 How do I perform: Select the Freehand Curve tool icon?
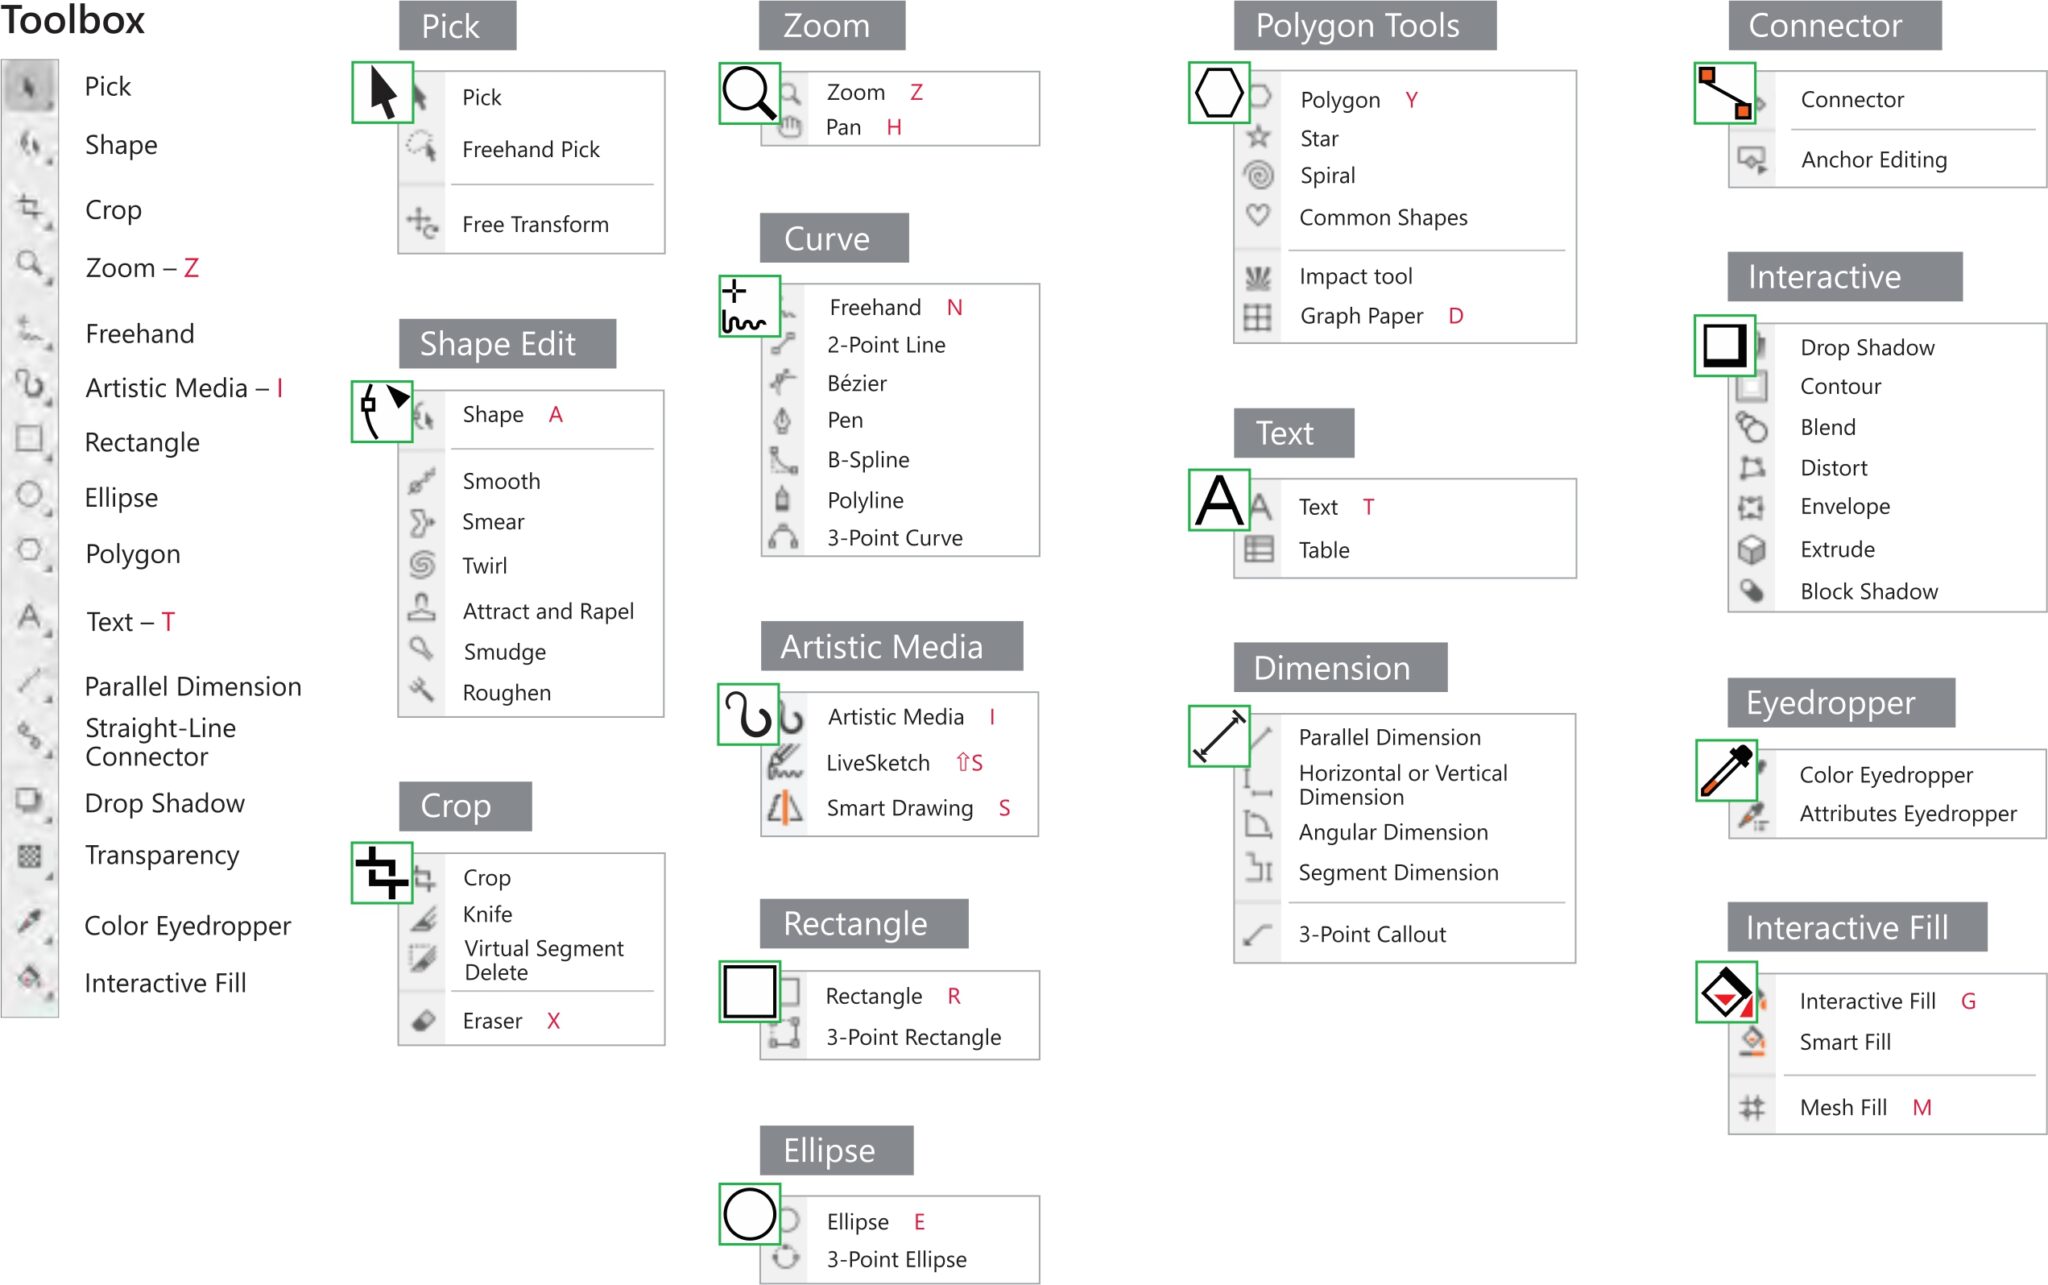749,303
